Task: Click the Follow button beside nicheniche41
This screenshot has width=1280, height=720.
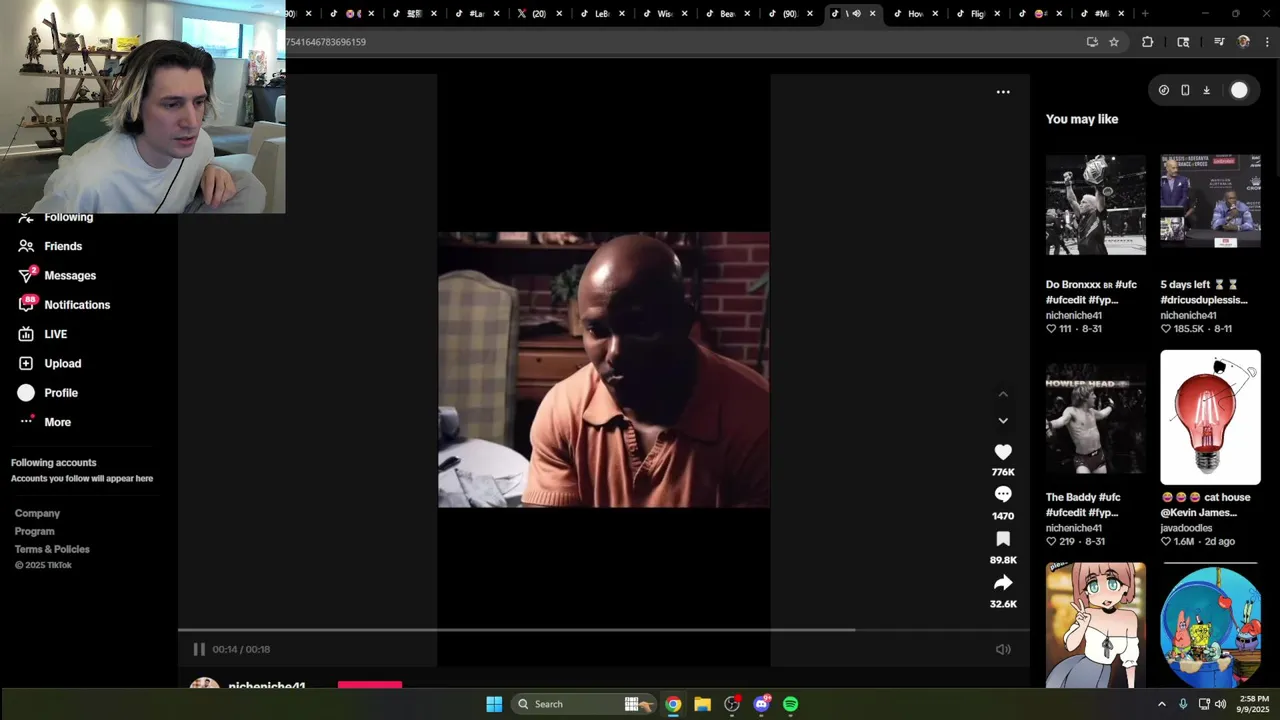Action: (x=370, y=685)
